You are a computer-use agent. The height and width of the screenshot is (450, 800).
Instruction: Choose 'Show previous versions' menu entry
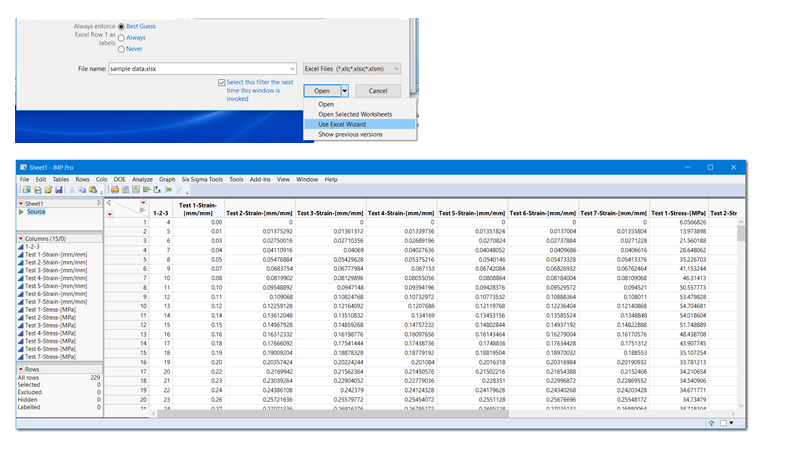(x=359, y=135)
